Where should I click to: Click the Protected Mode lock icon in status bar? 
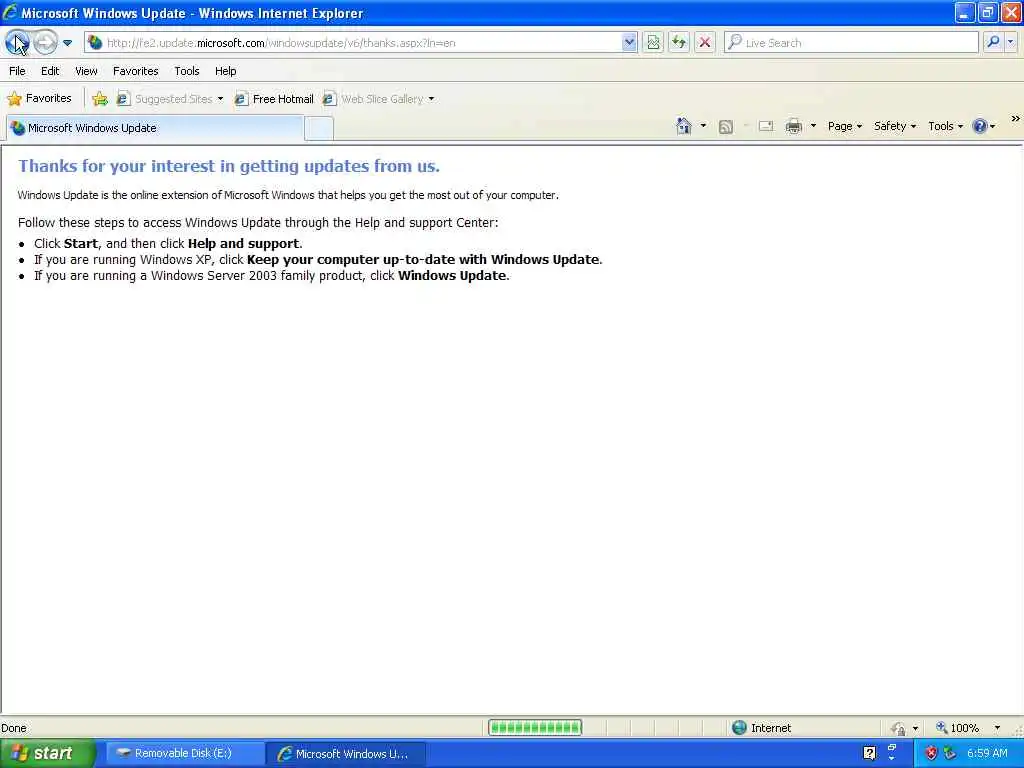[x=899, y=728]
